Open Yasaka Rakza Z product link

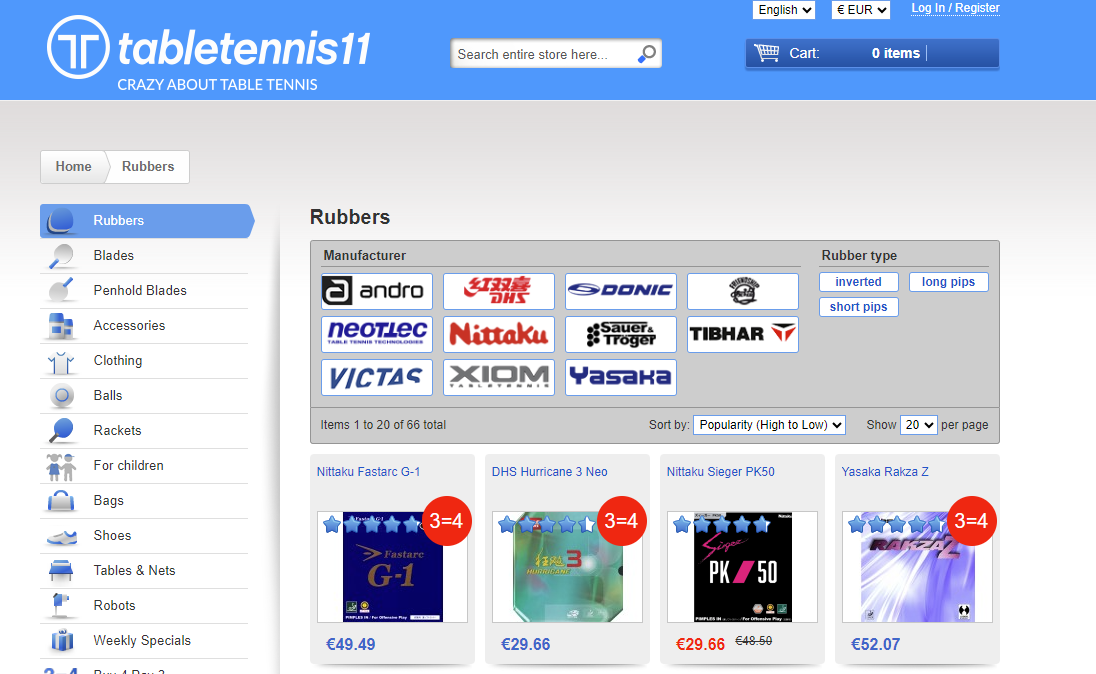point(885,472)
